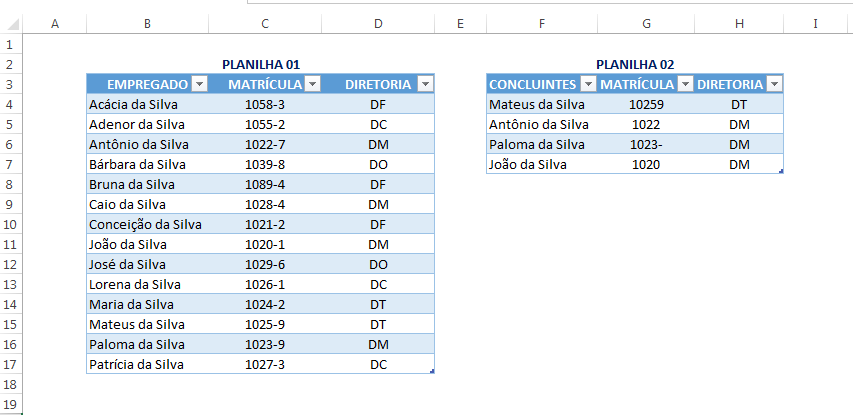The width and height of the screenshot is (853, 415).
Task: Select column A header
Action: click(54, 24)
